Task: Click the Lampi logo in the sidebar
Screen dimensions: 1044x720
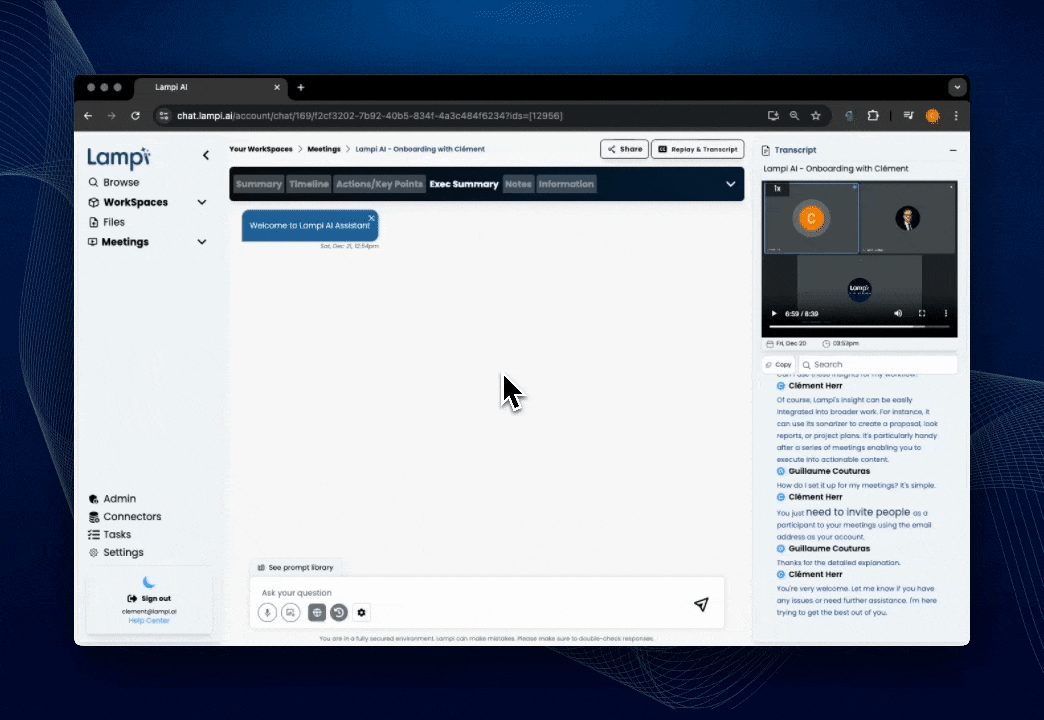Action: coord(119,157)
